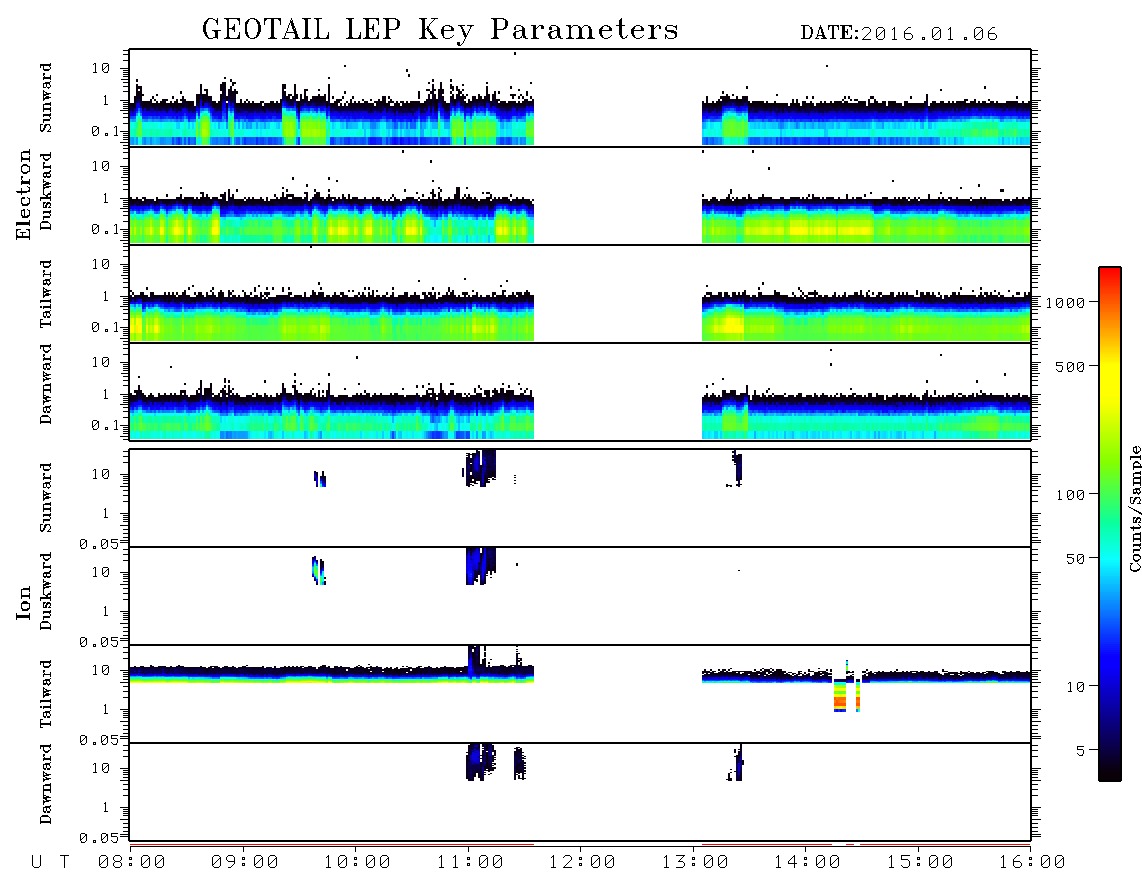Click the Electron Dawnward panel label
Image resolution: width=1142 pixels, height=880 pixels.
point(46,384)
